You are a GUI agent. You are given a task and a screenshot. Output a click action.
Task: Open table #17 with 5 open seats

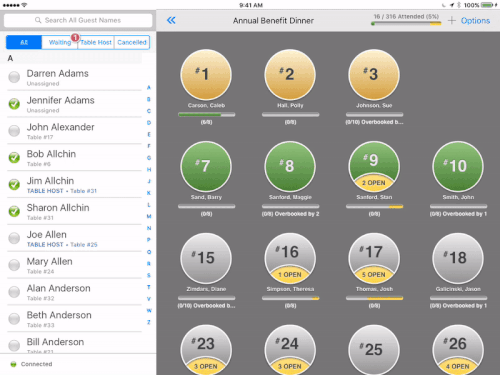(374, 258)
